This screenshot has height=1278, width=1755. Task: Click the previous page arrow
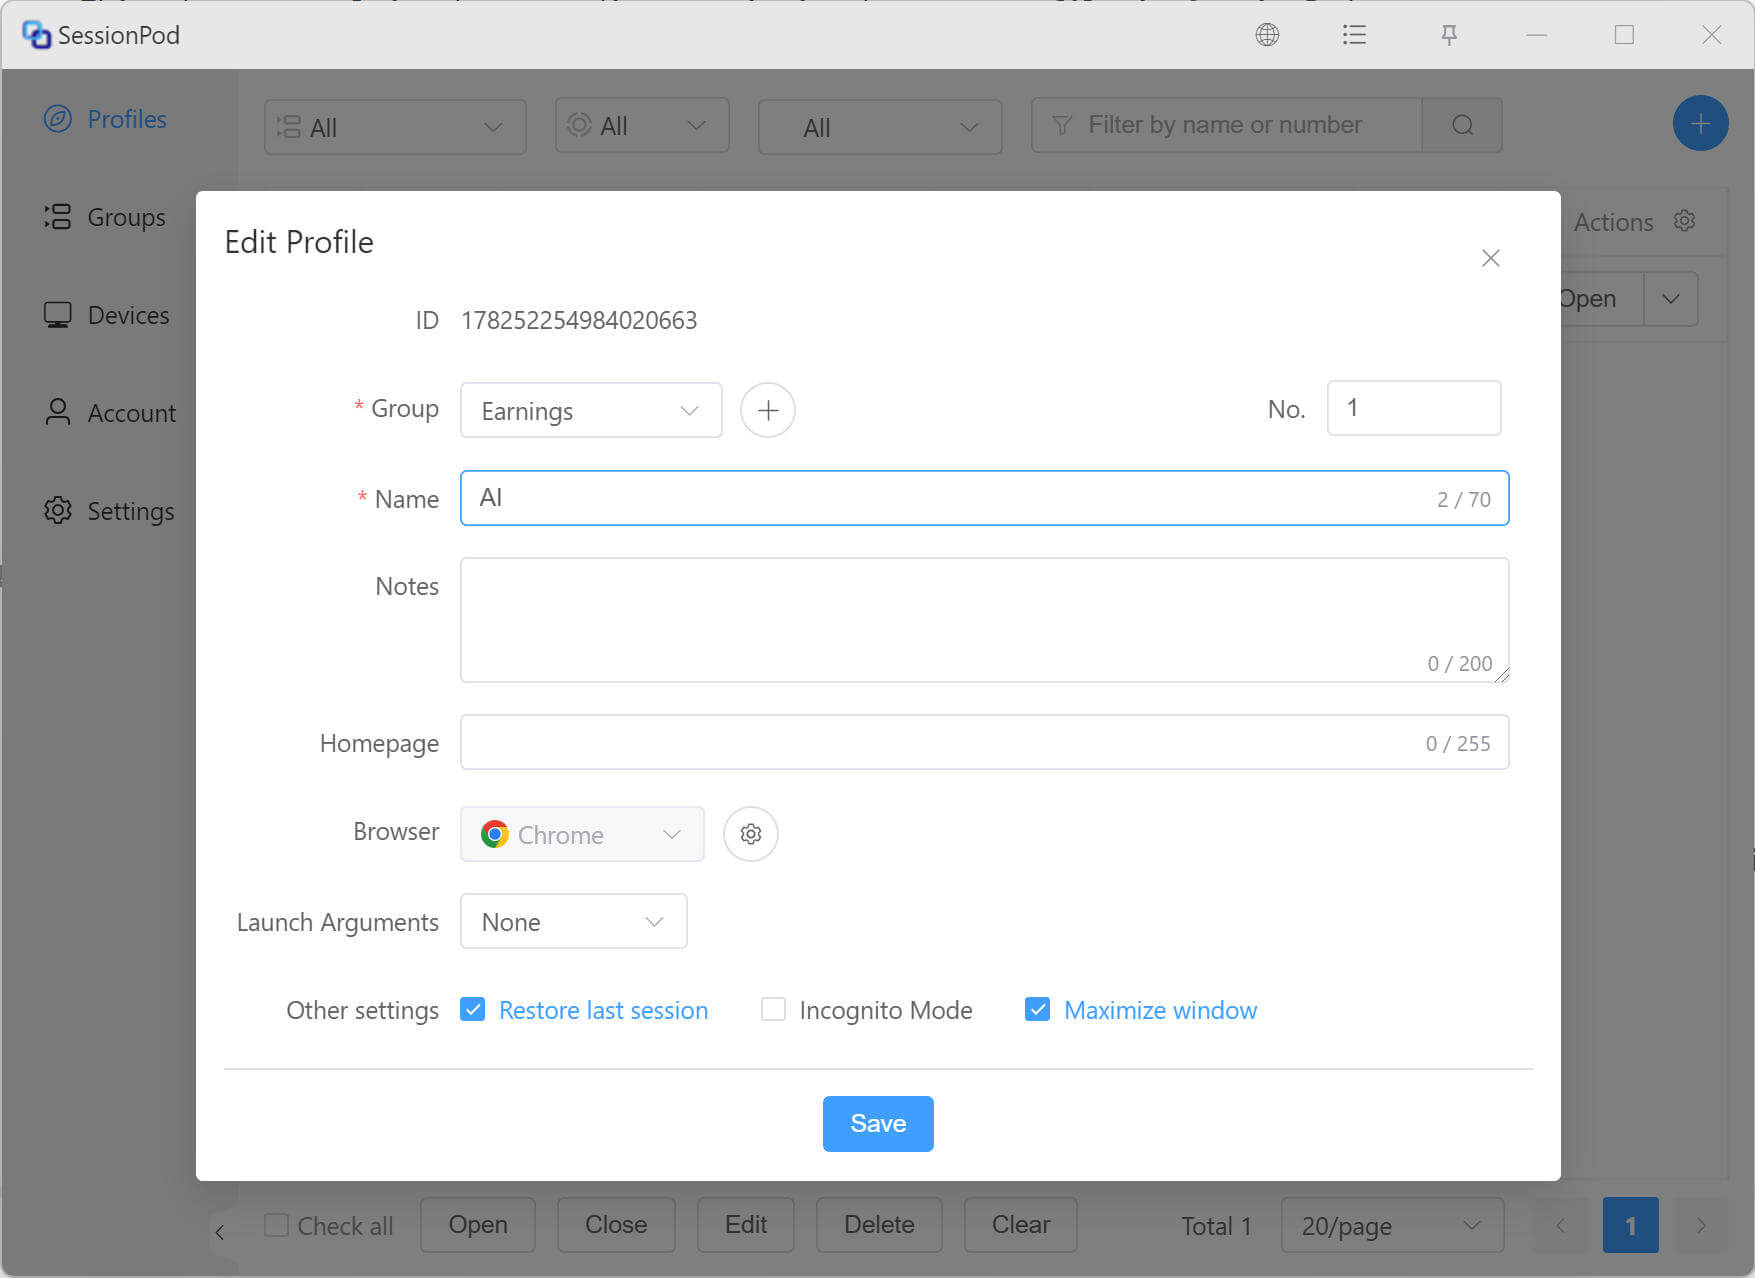1560,1225
